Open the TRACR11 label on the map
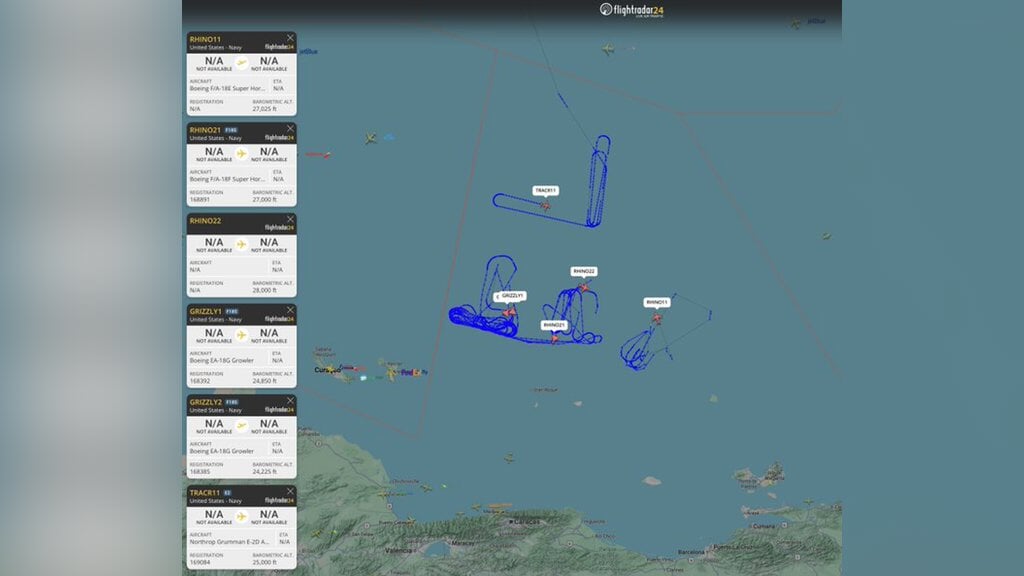 (546, 192)
